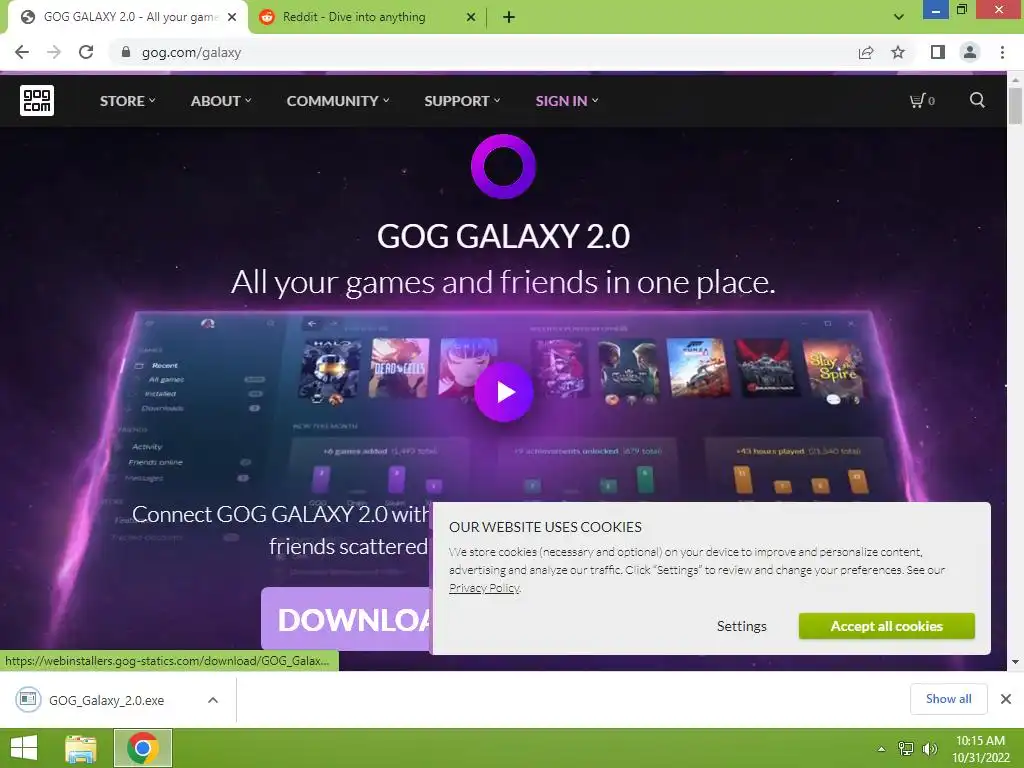Click the vertical scrollbar thumb

tap(1015, 106)
